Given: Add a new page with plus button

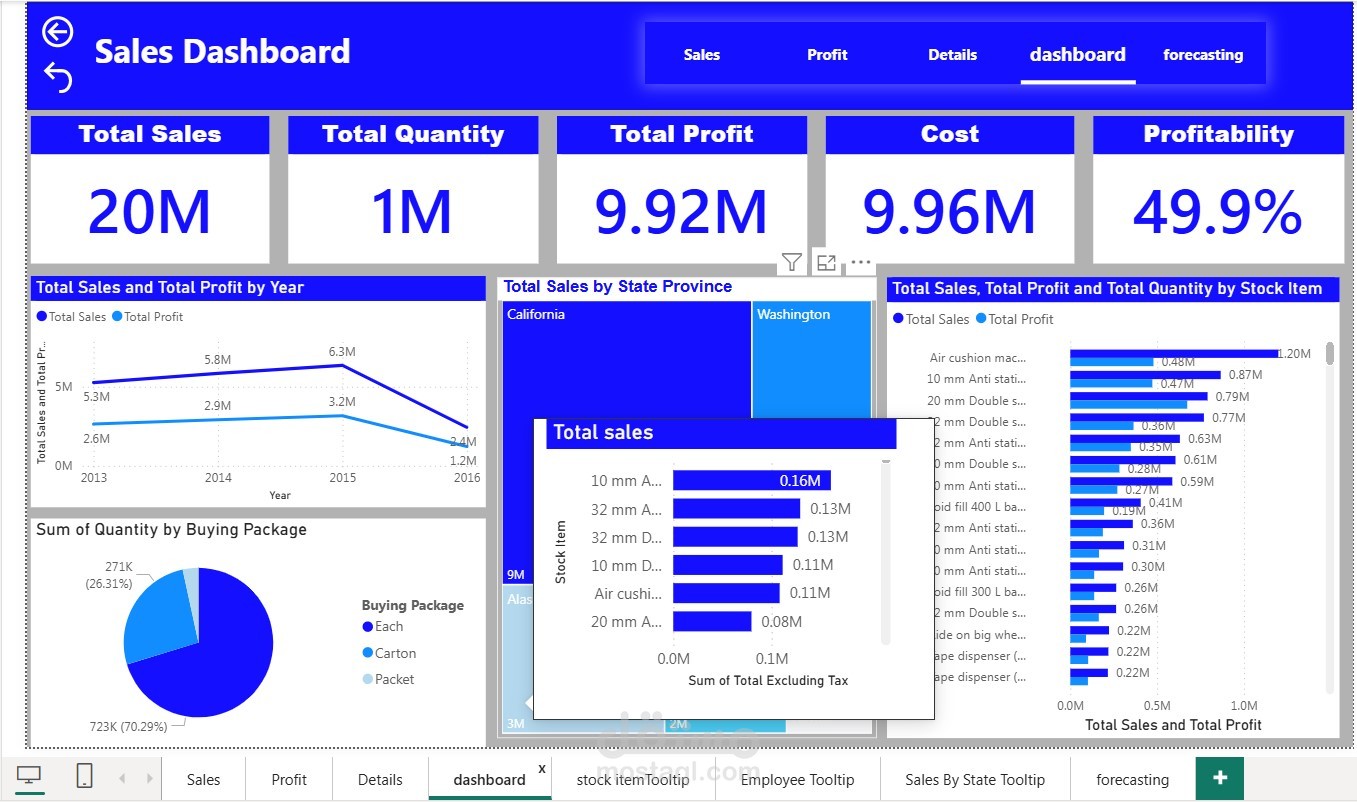Looking at the screenshot, I should (x=1220, y=778).
